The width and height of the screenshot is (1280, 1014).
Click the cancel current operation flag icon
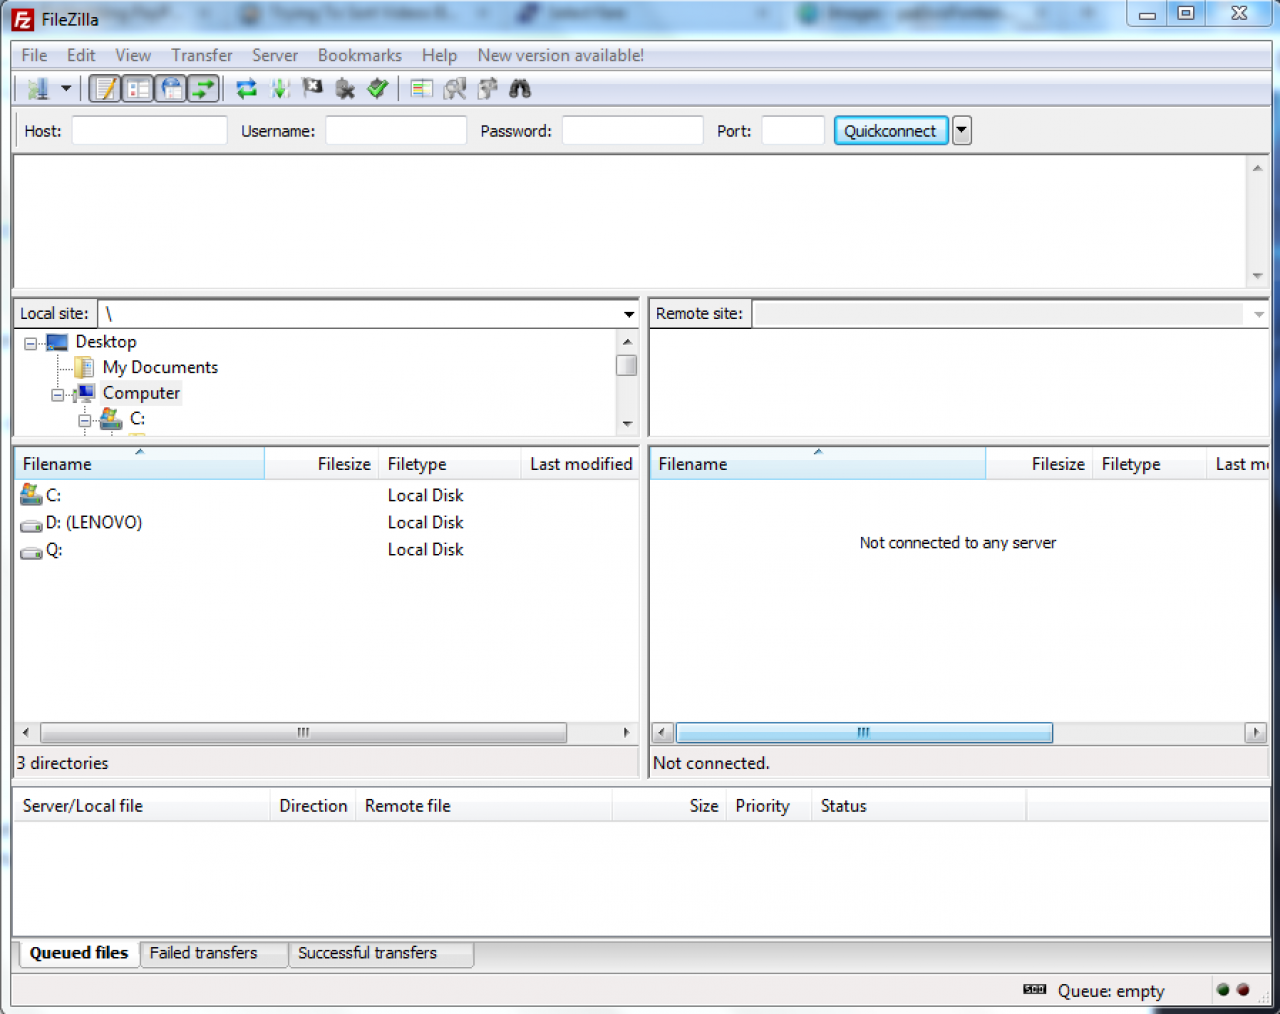click(313, 89)
